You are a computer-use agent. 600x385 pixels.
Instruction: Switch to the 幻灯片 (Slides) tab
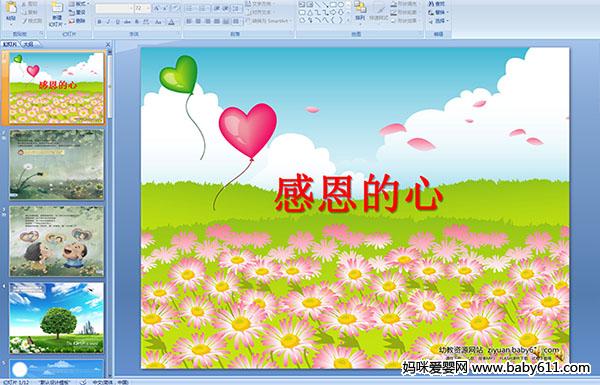click(10, 44)
